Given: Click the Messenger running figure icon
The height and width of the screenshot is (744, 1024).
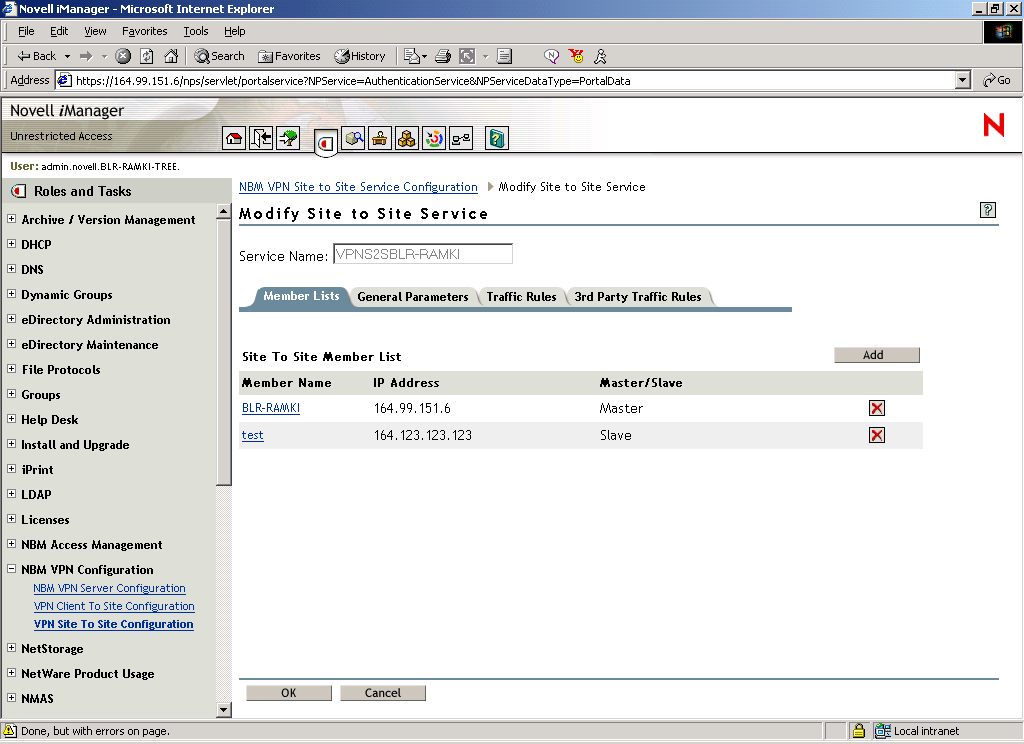Looking at the screenshot, I should [600, 56].
